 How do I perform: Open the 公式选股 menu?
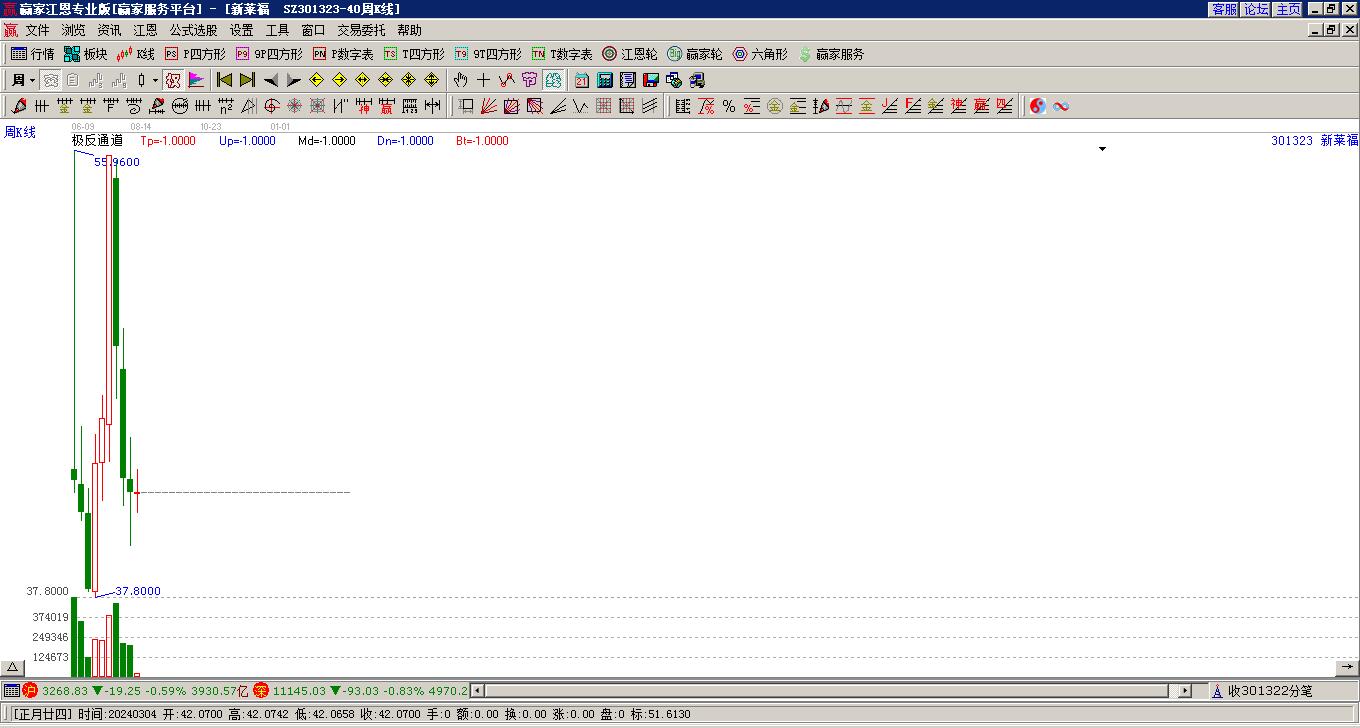193,30
